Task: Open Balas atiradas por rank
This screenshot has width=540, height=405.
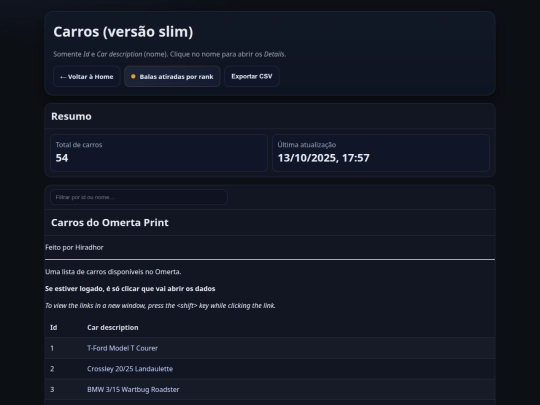Action: click(x=172, y=76)
